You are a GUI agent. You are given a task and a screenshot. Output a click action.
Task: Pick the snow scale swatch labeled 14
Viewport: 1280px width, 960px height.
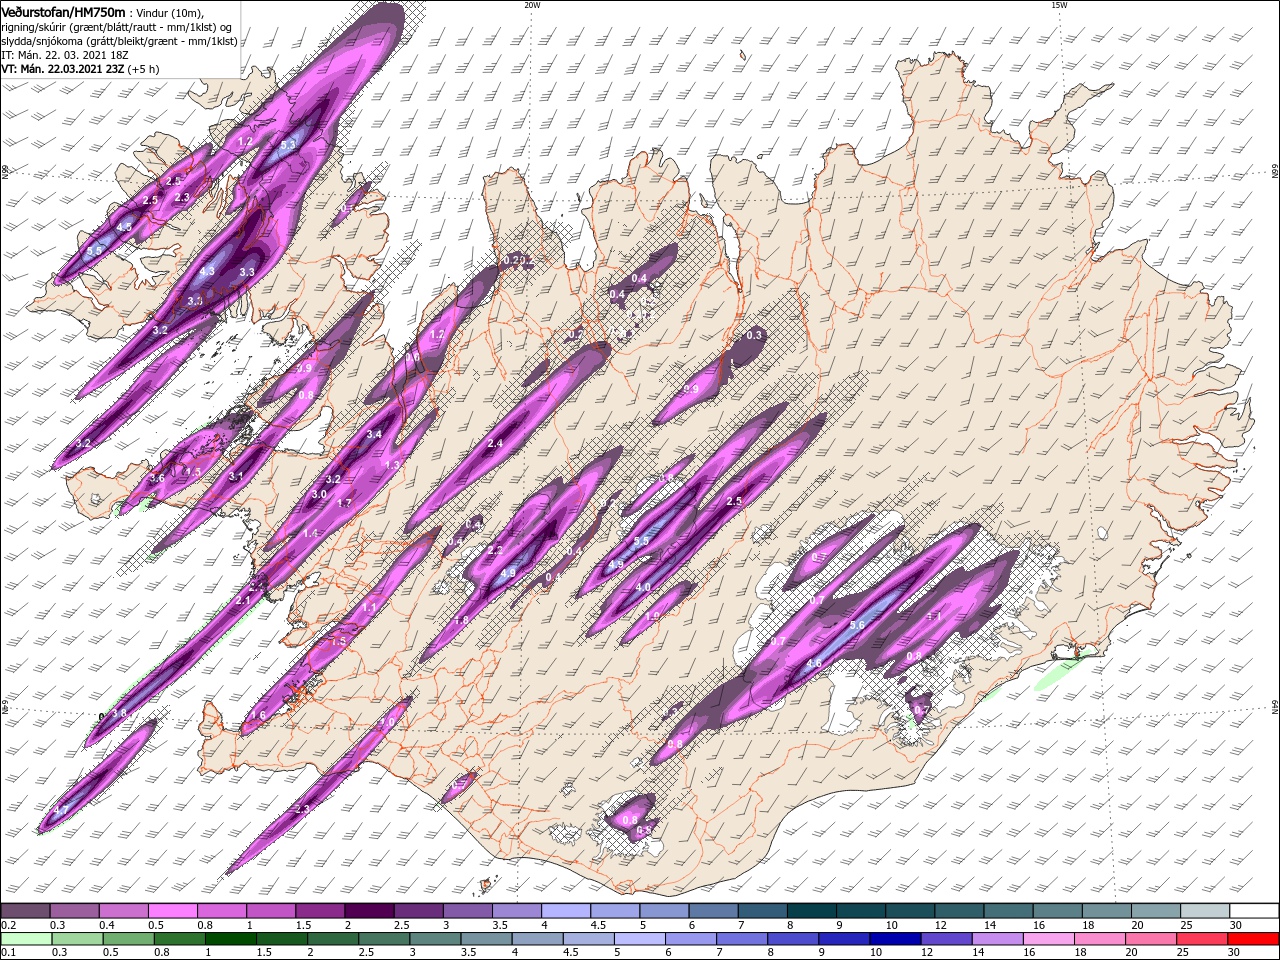click(x=1006, y=911)
